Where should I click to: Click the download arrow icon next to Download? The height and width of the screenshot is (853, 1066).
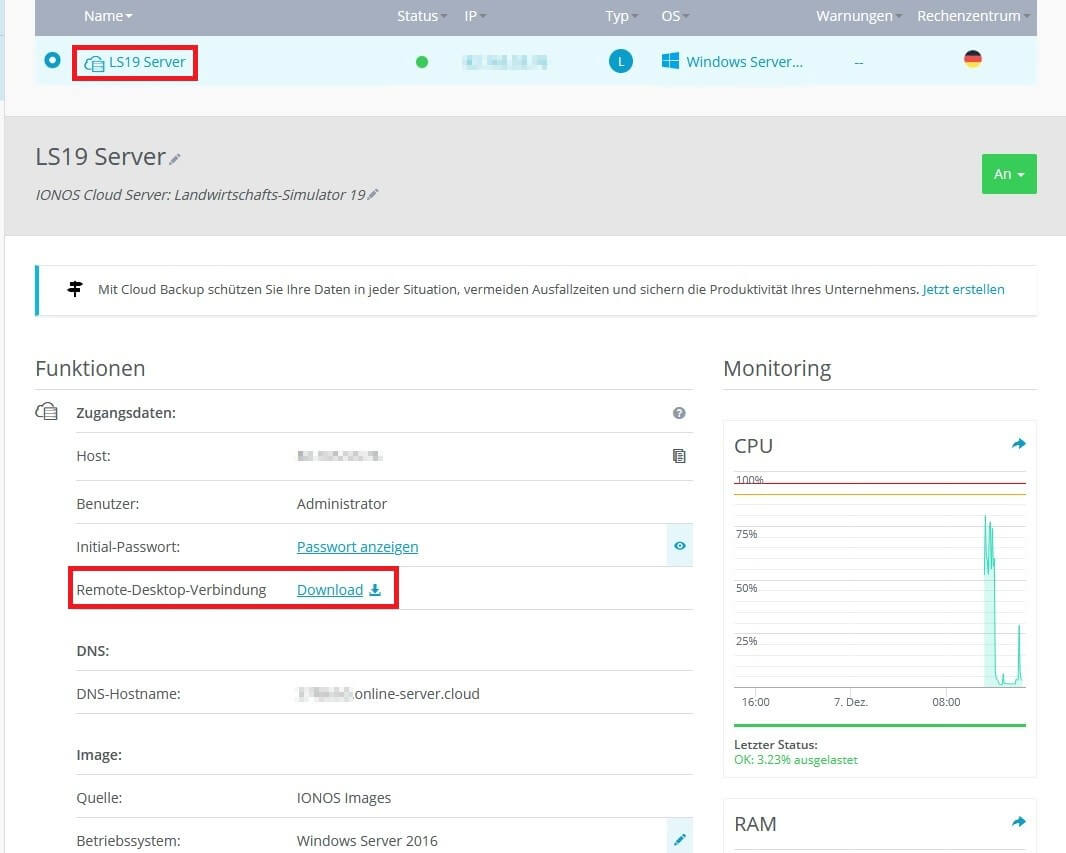coord(375,590)
